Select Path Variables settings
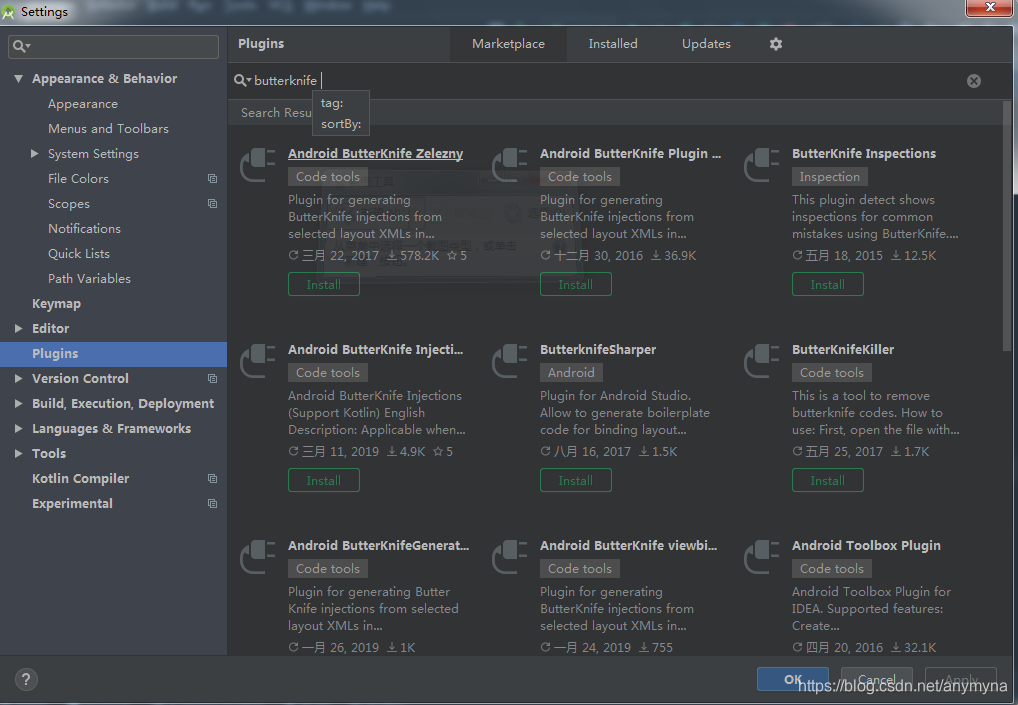Viewport: 1018px width, 705px height. [89, 278]
